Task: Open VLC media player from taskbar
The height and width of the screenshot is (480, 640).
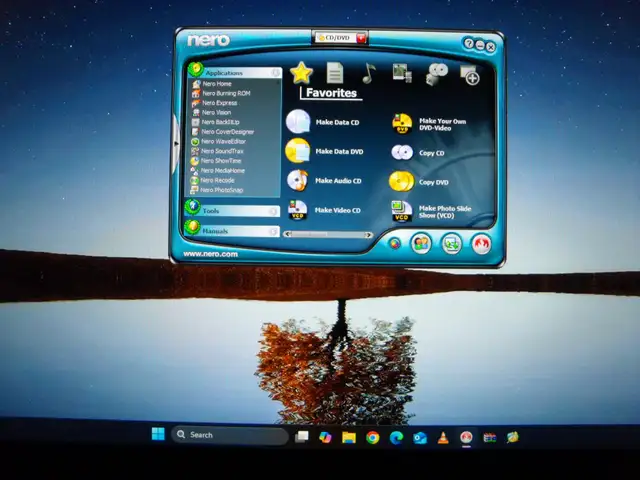Action: [x=443, y=438]
